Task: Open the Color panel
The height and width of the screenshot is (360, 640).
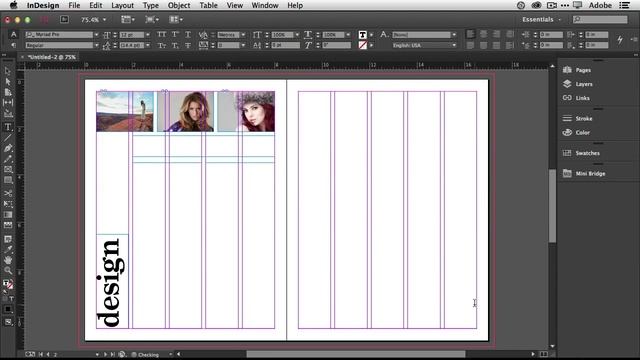Action: pos(582,133)
